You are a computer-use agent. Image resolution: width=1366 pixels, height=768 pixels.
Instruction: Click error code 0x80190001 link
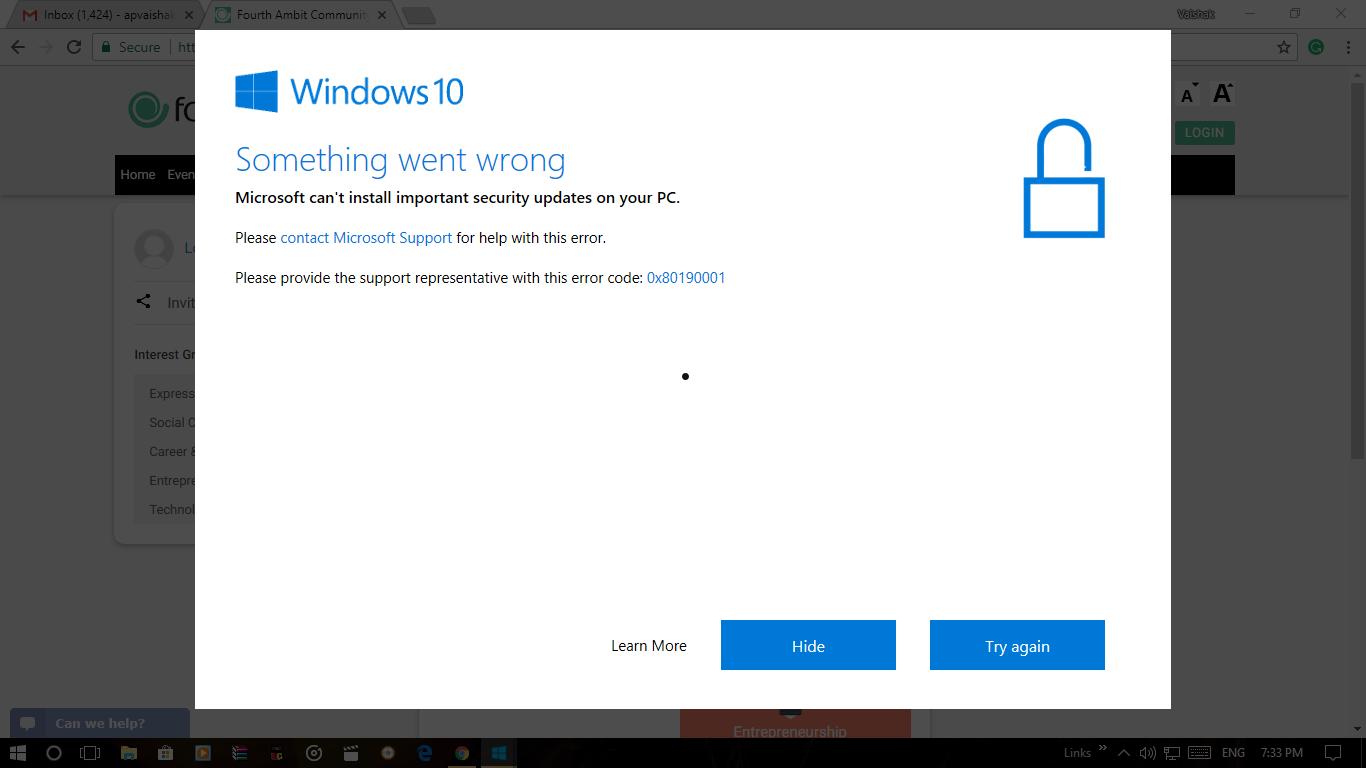click(686, 278)
